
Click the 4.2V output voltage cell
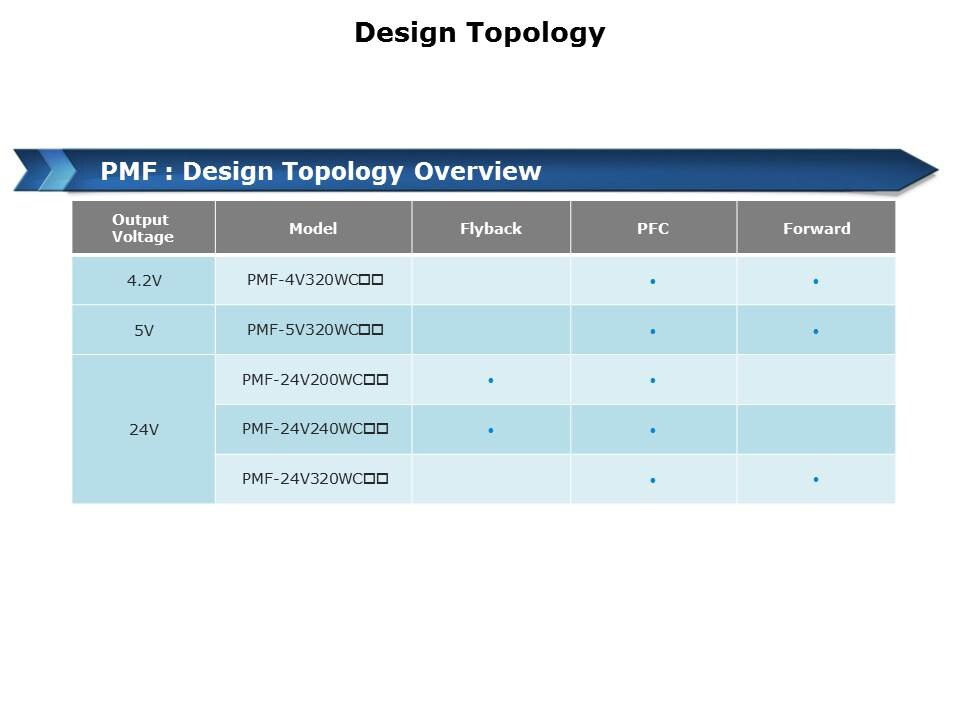coord(144,281)
